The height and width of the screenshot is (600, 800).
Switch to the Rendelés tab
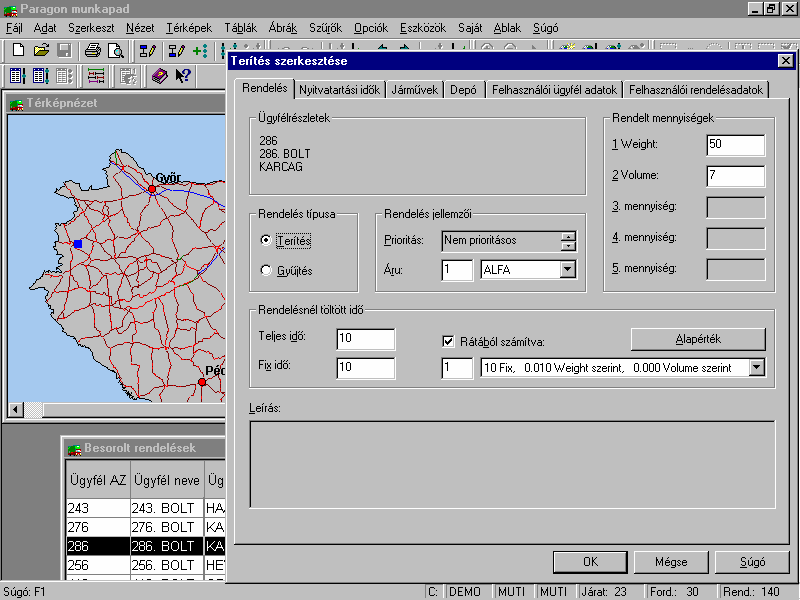tap(265, 88)
